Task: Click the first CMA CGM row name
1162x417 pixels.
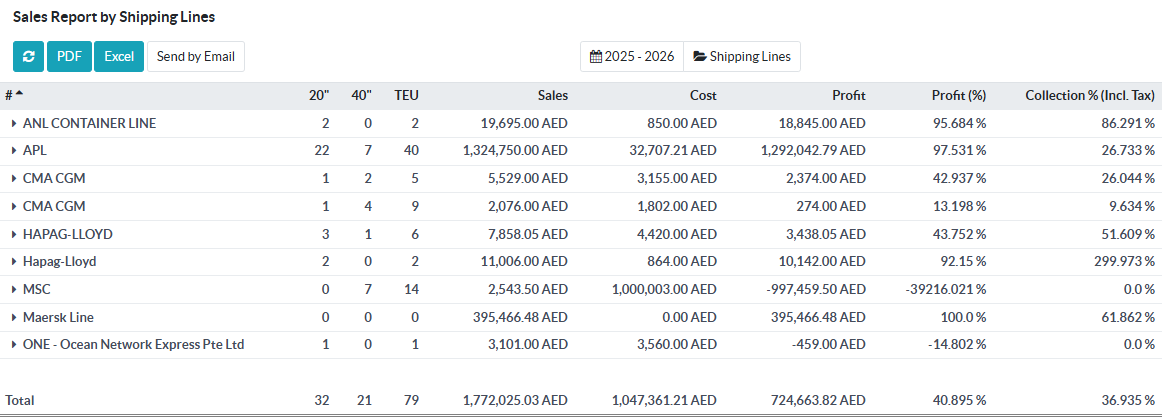Action: point(54,179)
